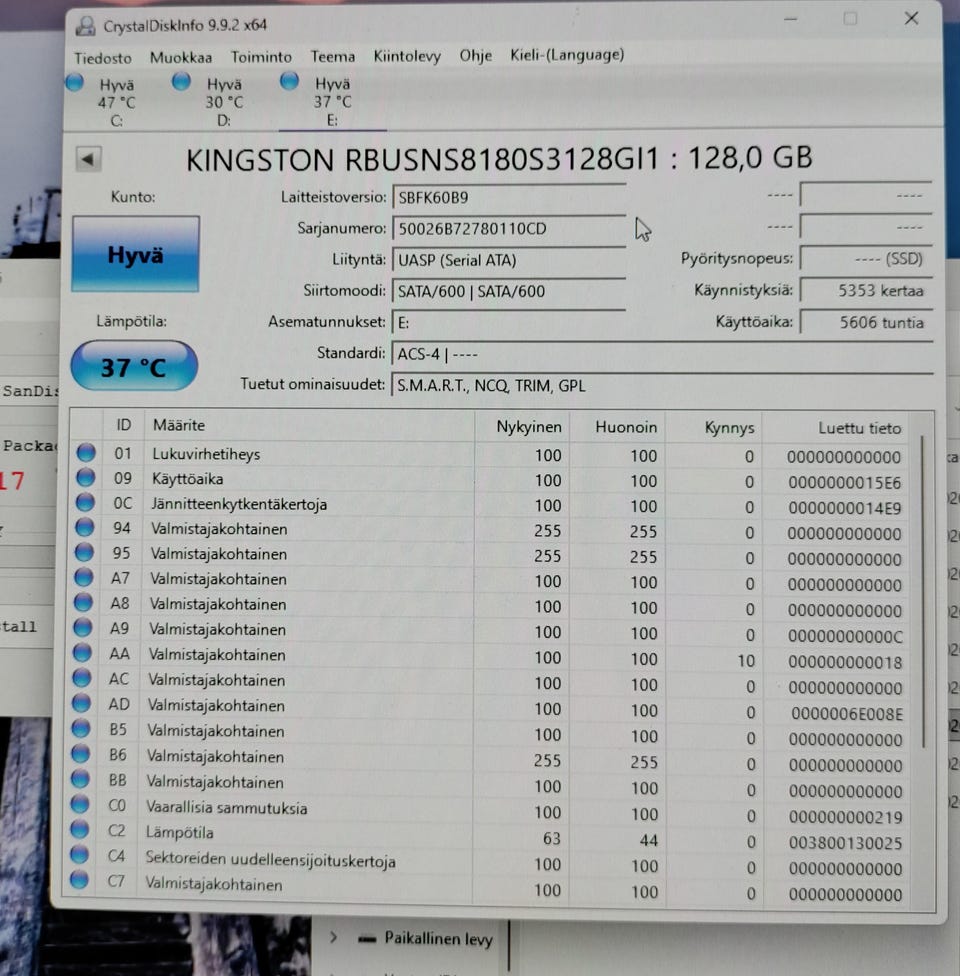Screen dimensions: 960x976
Task: Click status icon of row ID A7
Action: click(83, 578)
